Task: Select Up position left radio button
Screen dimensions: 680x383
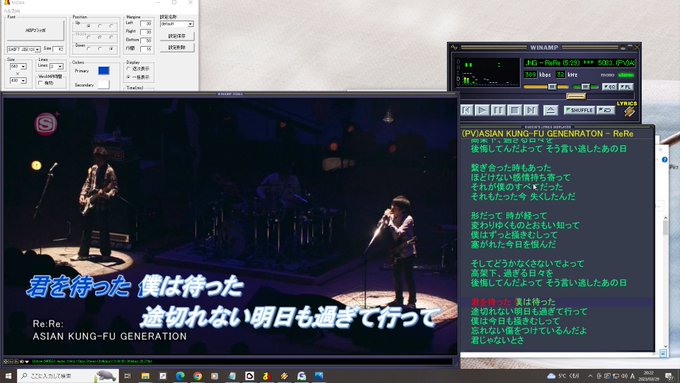Action: (x=88, y=26)
